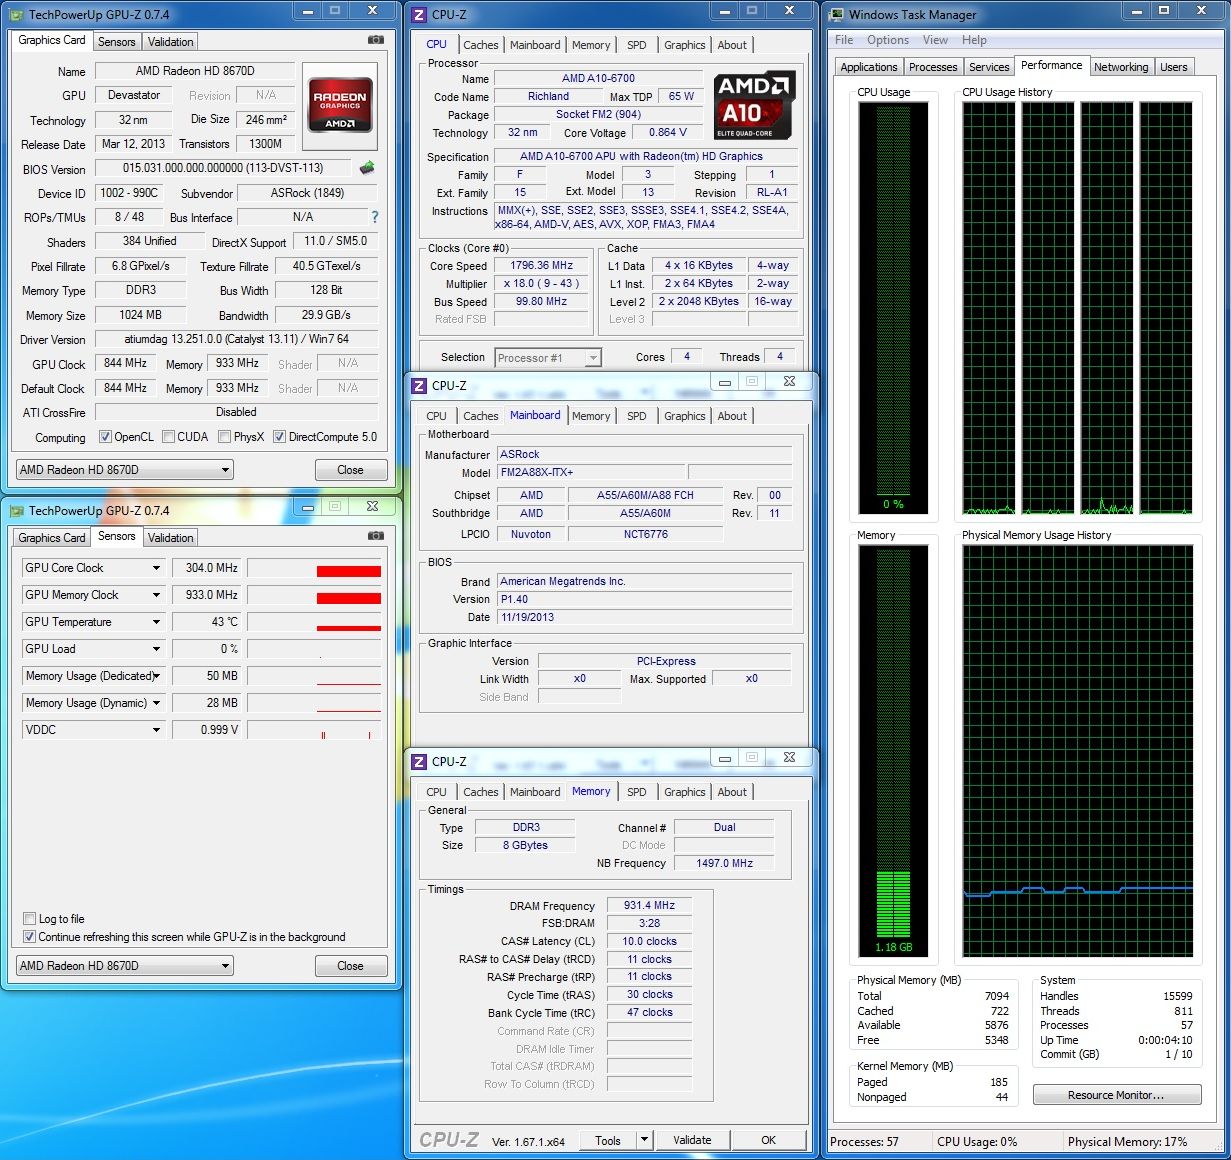The image size is (1231, 1160).
Task: Save BIOS using the green chip icon
Action: pyautogui.click(x=367, y=168)
